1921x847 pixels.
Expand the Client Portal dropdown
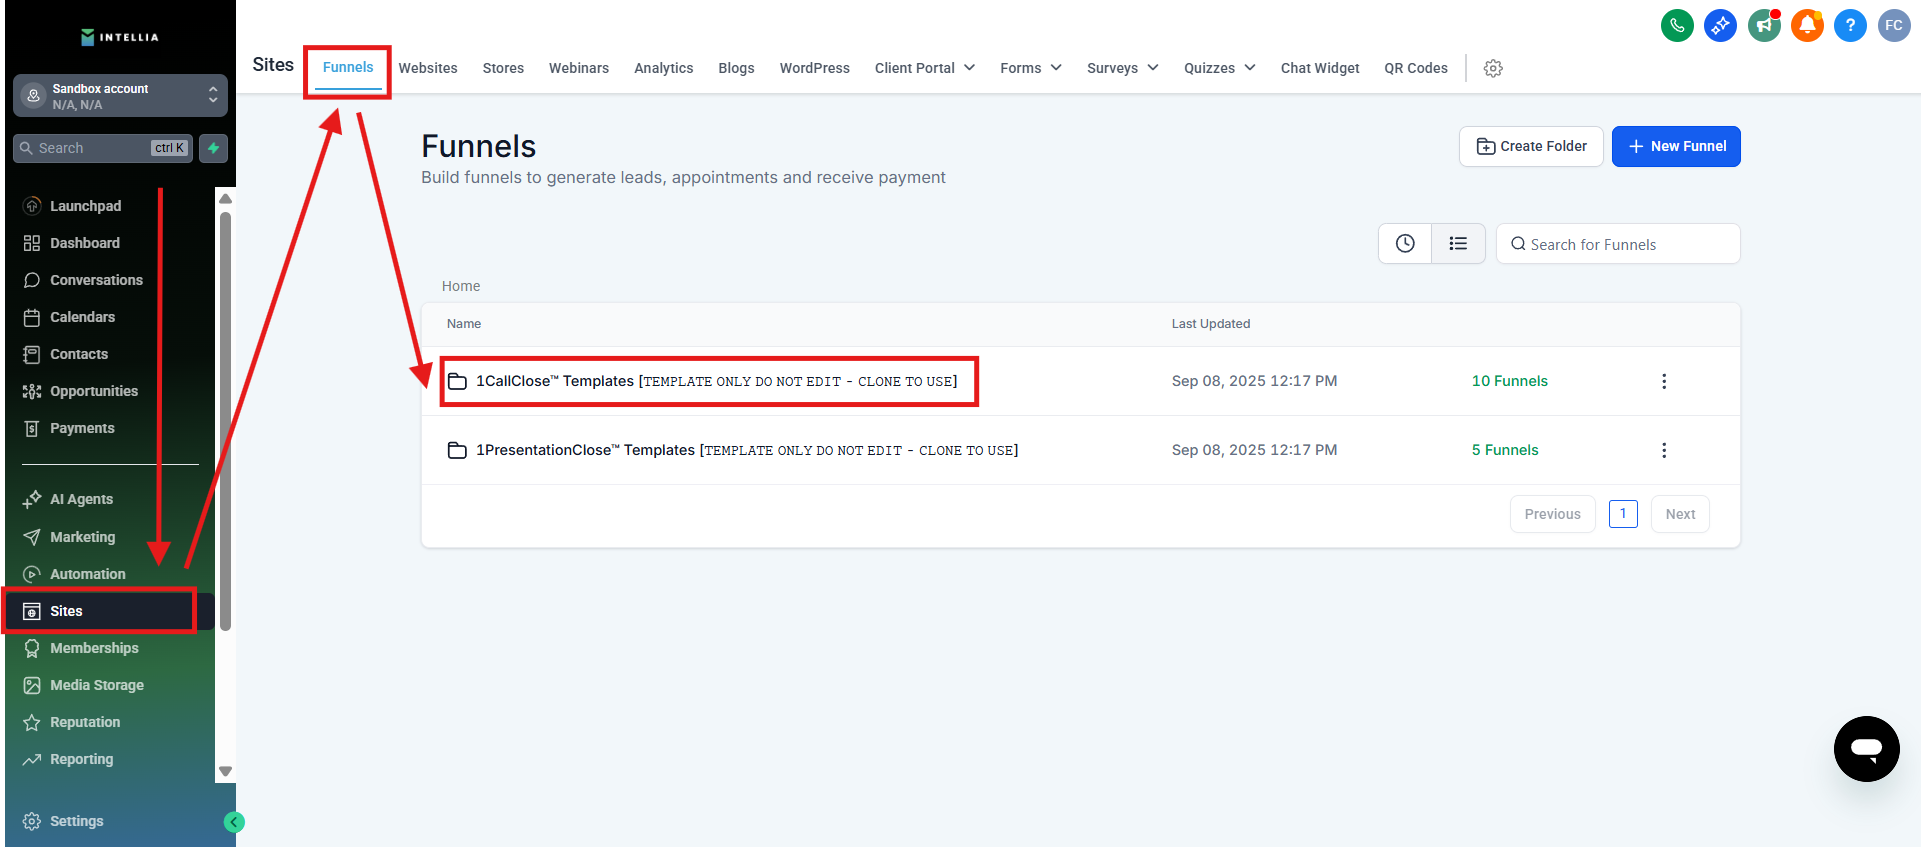click(x=924, y=68)
